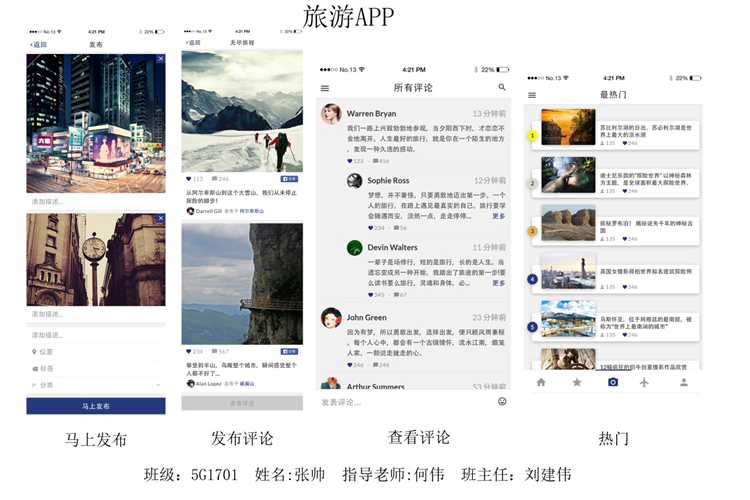Open the first ranked sunset lake thumbnail

pos(568,129)
